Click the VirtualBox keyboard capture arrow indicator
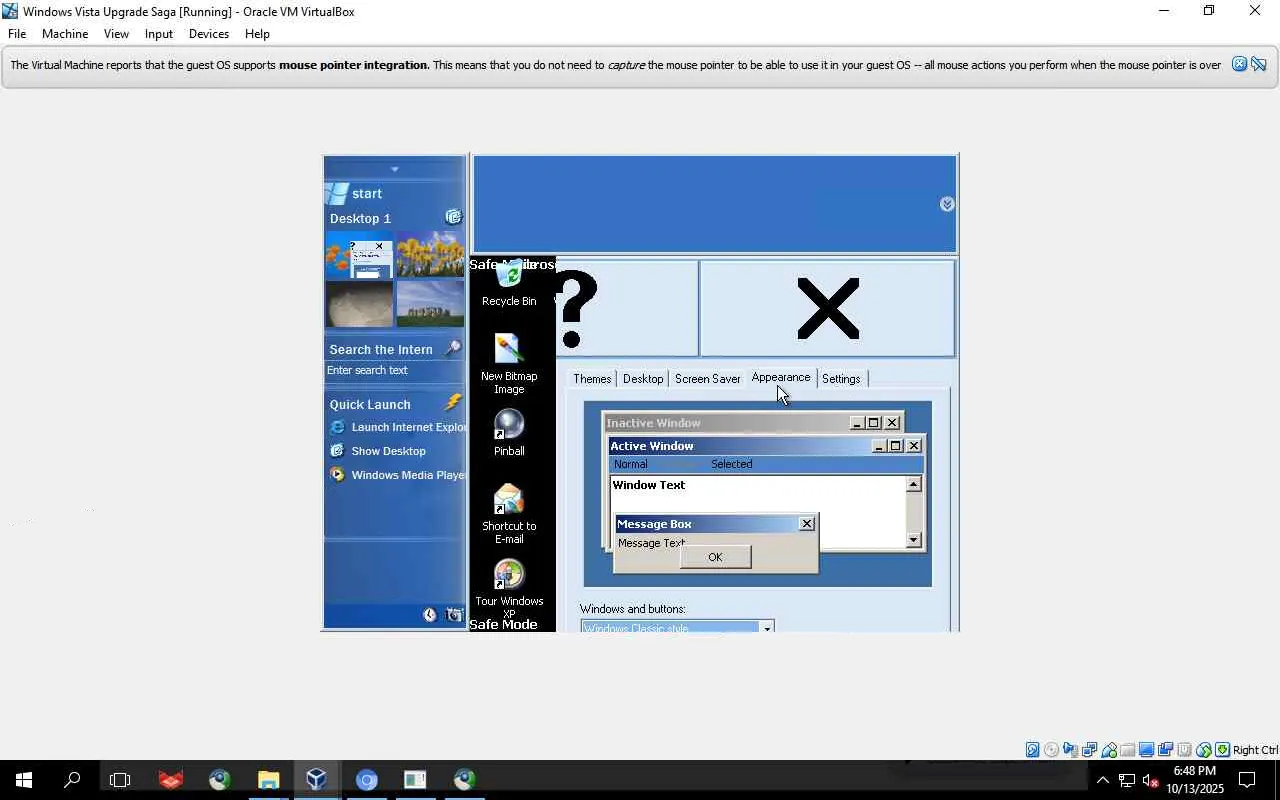The height and width of the screenshot is (800, 1280). click(x=1223, y=750)
